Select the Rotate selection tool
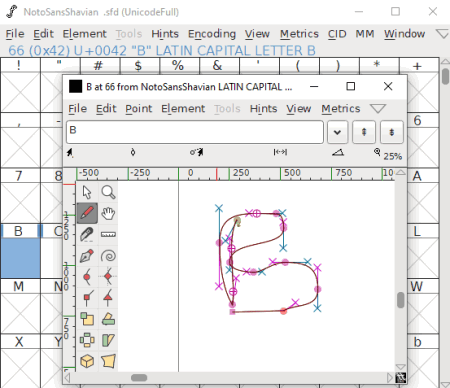 [x=108, y=319]
